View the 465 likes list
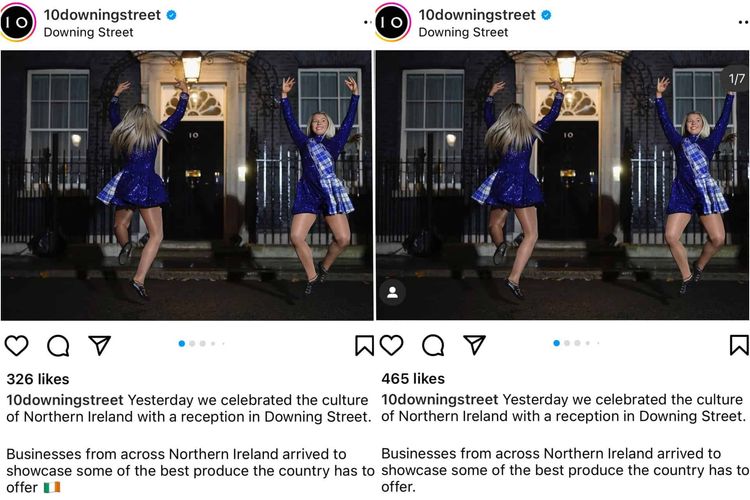This screenshot has width=750, height=500. coord(413,379)
